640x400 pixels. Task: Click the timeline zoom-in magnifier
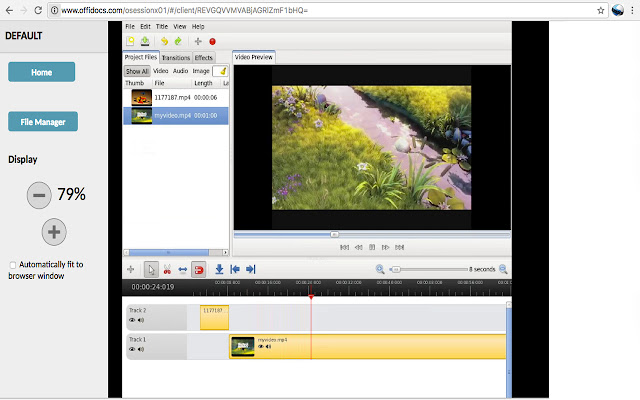[x=503, y=269]
